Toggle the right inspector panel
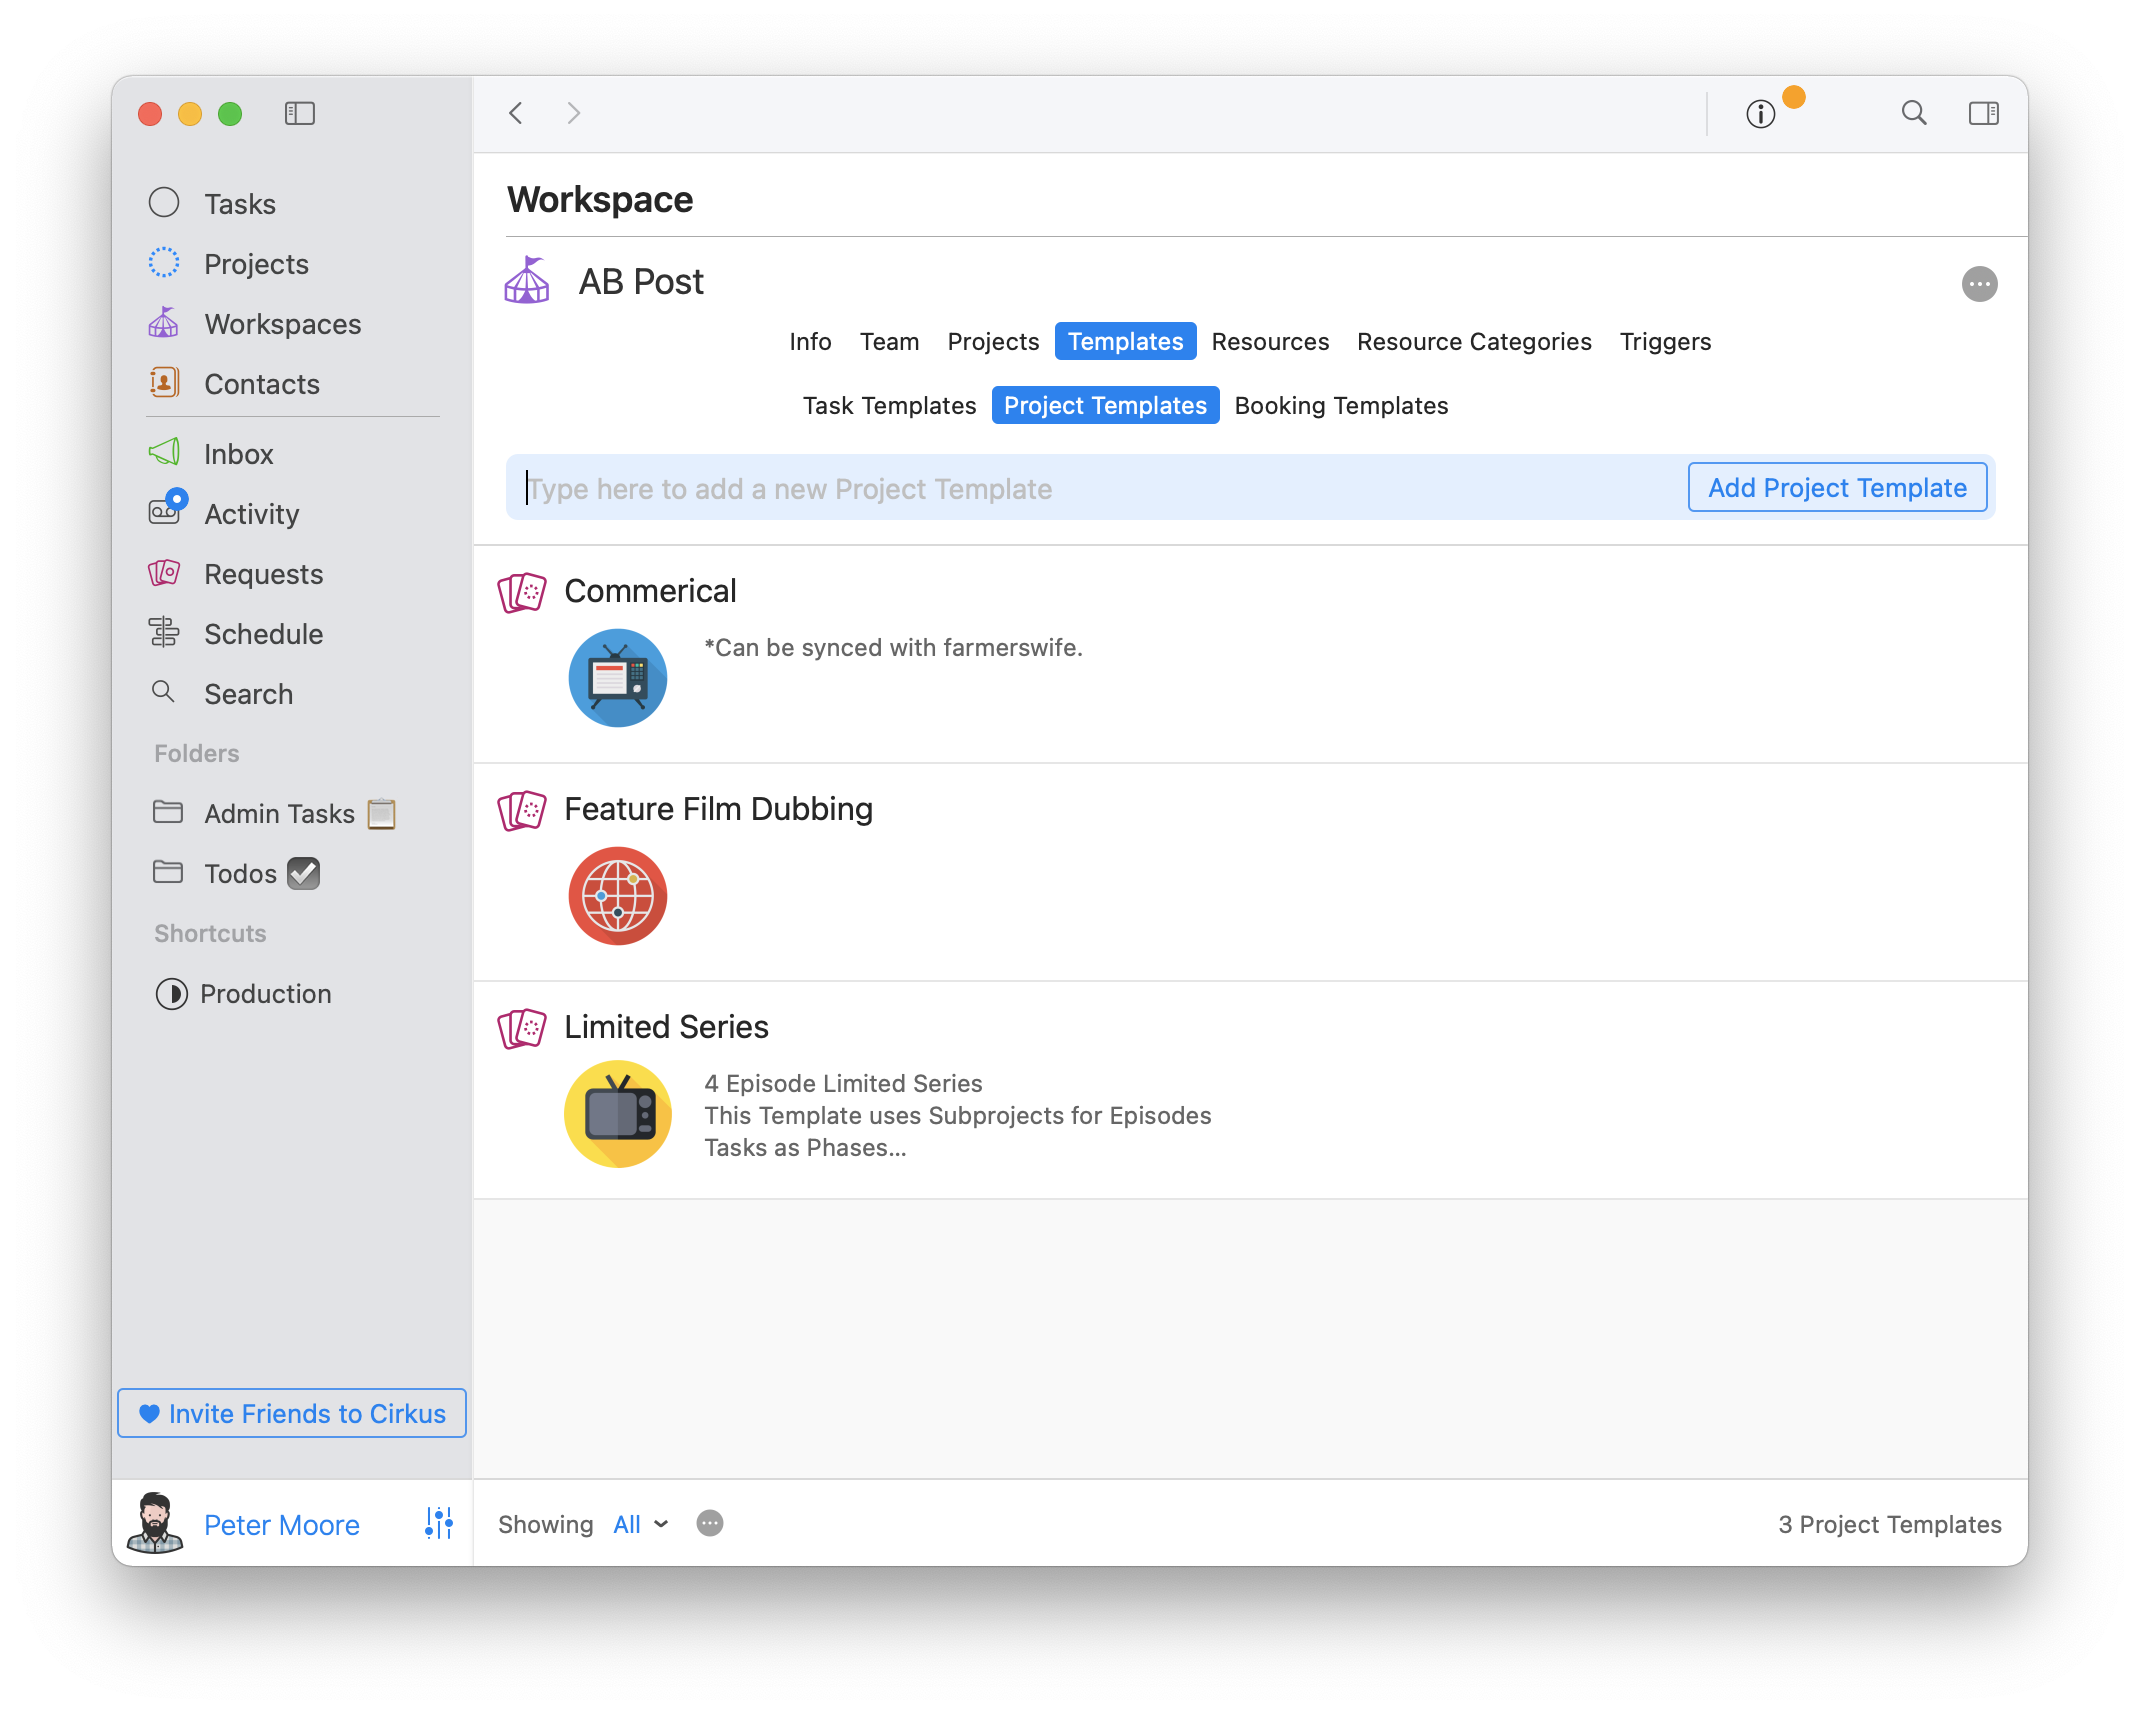The width and height of the screenshot is (2140, 1714). 1983,114
